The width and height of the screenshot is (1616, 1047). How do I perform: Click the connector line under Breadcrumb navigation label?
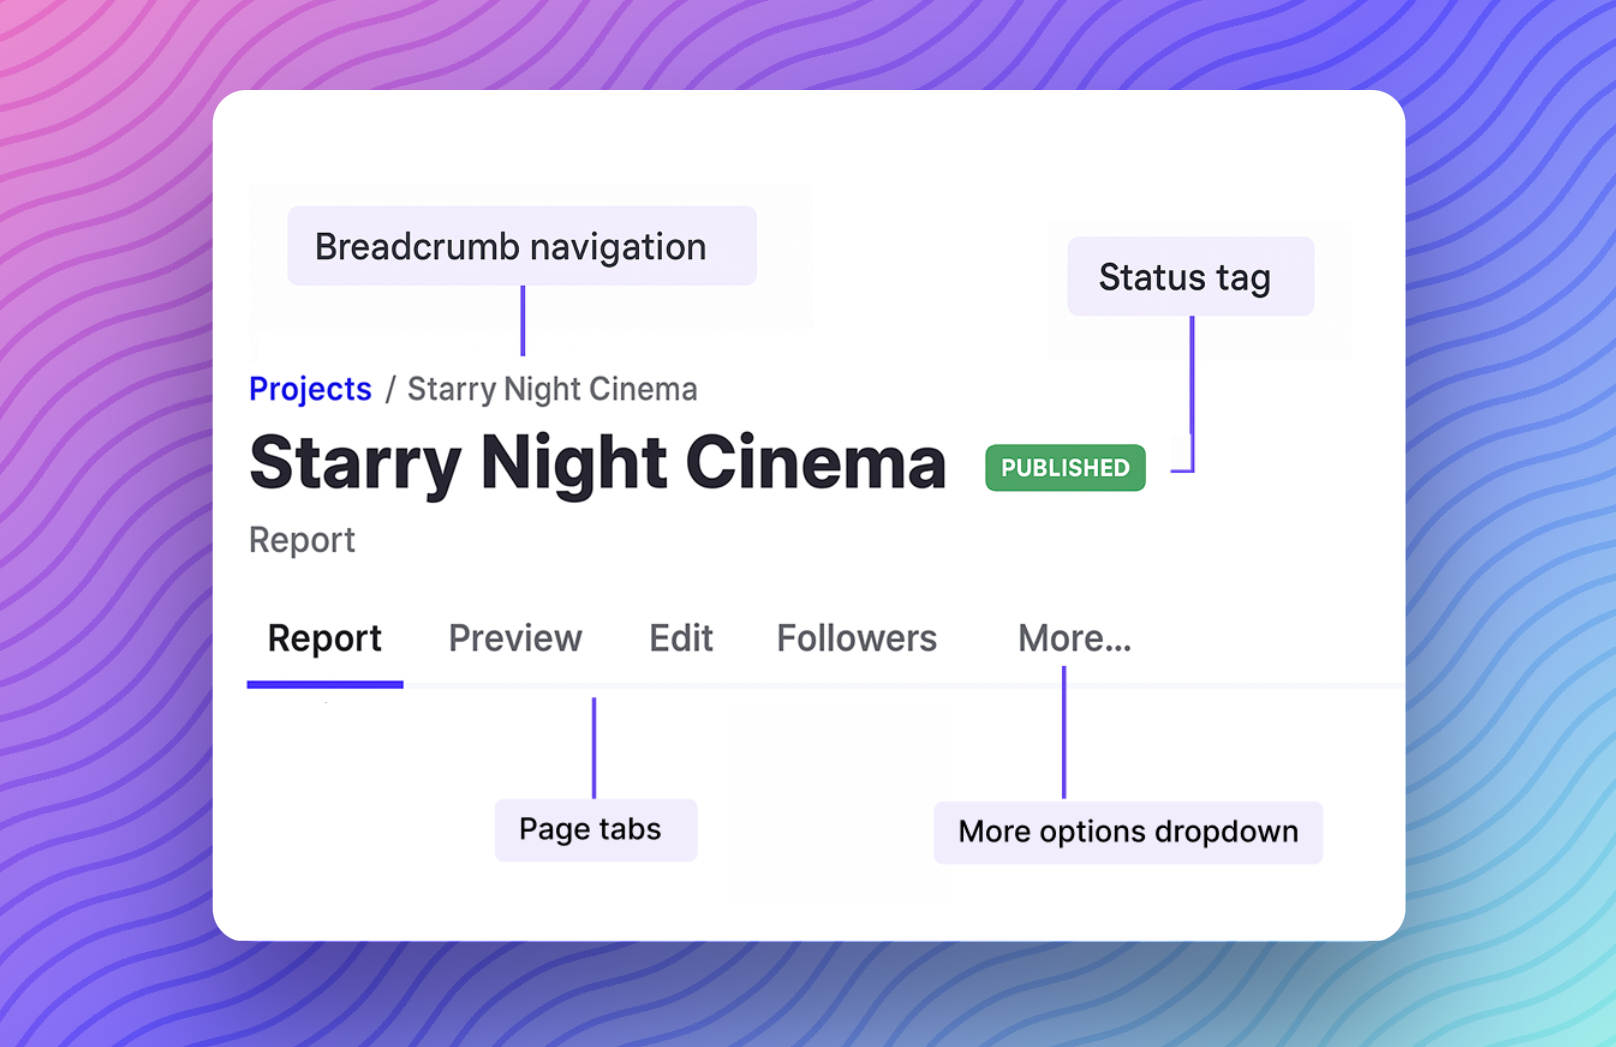coord(522,320)
